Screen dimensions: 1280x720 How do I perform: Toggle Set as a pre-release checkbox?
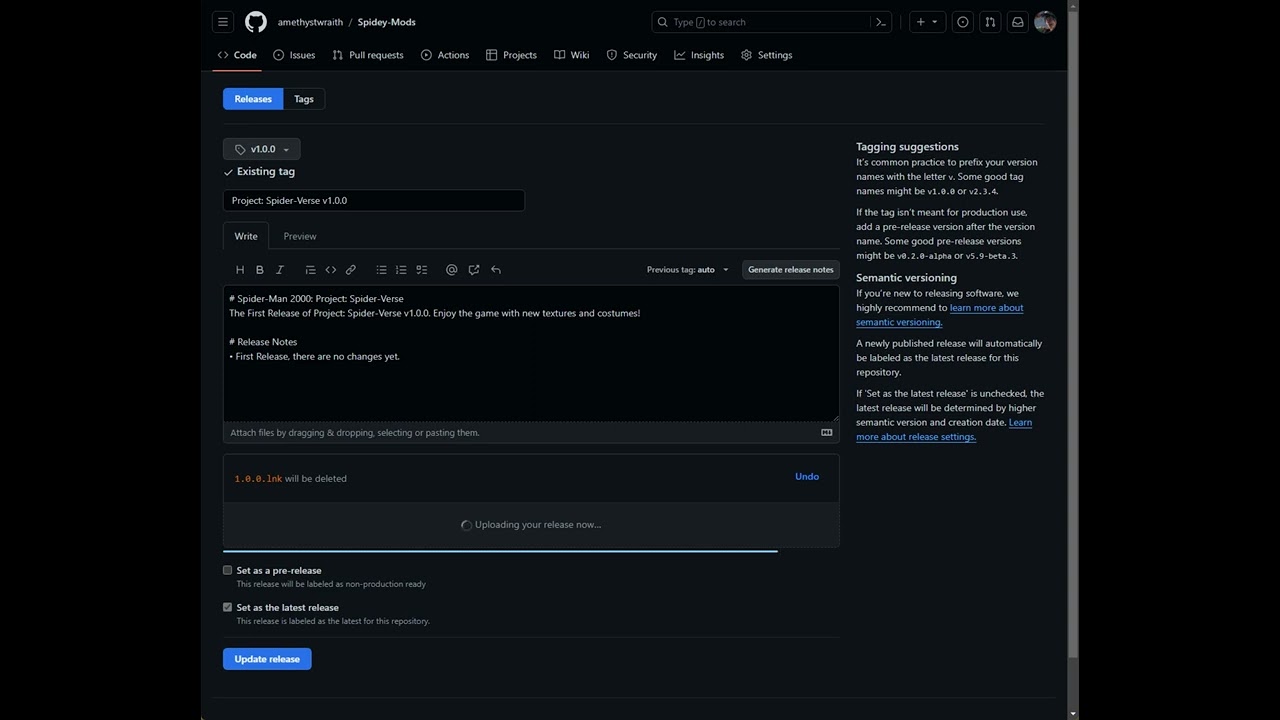[228, 570]
